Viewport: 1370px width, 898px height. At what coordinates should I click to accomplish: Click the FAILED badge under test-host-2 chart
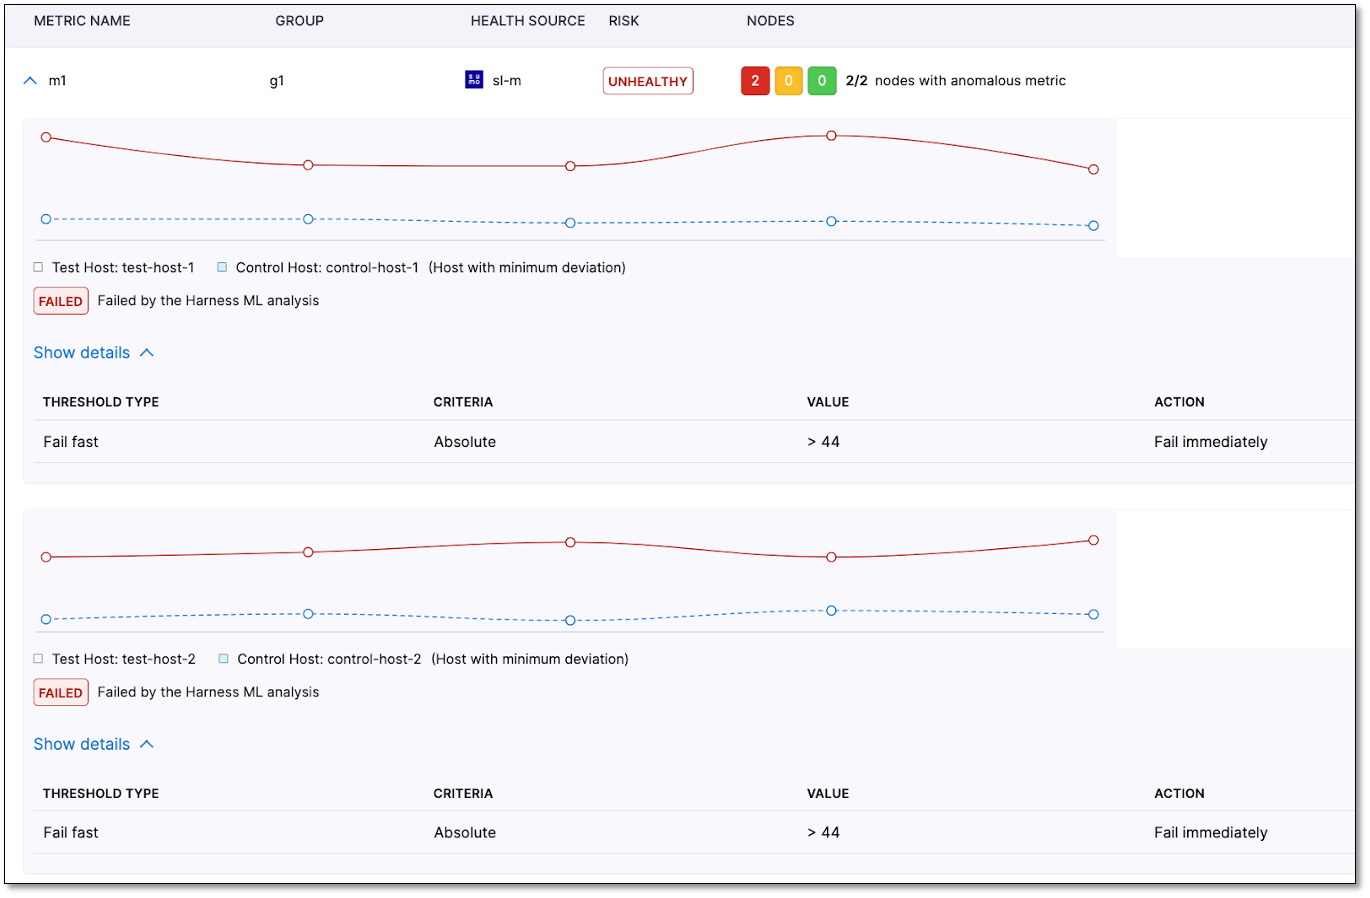tap(61, 692)
